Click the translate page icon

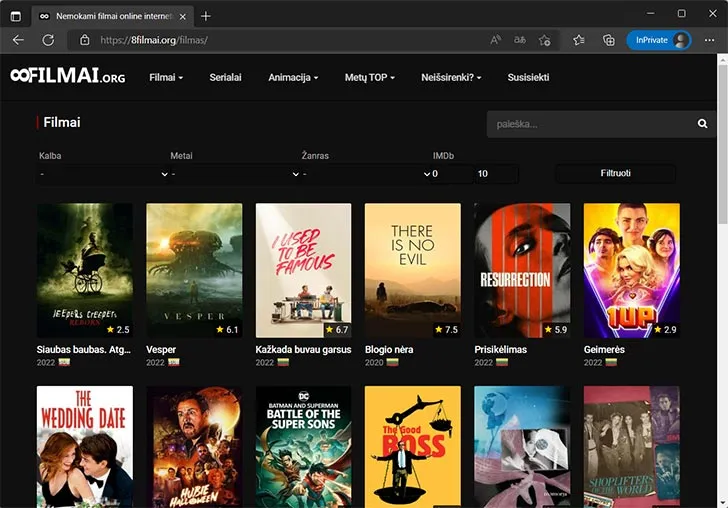(520, 40)
